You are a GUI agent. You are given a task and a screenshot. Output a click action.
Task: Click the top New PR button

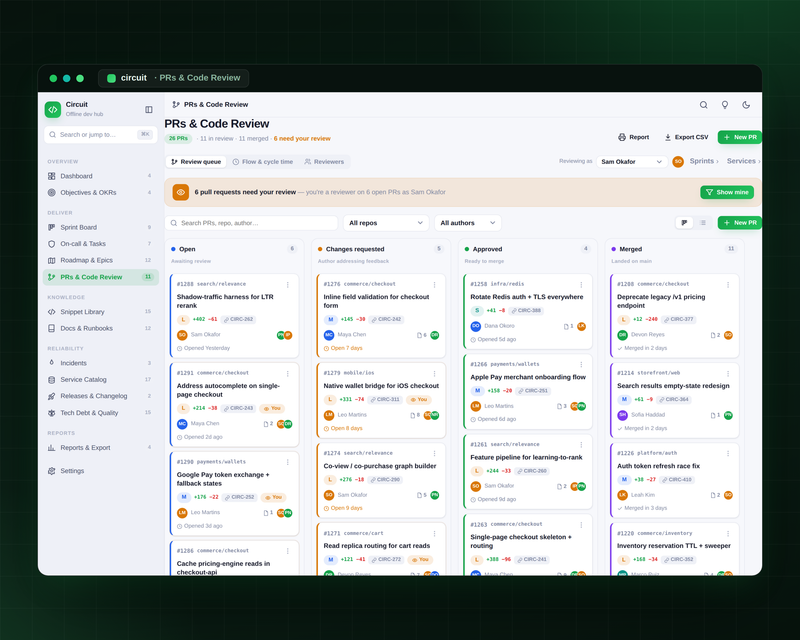(x=740, y=137)
